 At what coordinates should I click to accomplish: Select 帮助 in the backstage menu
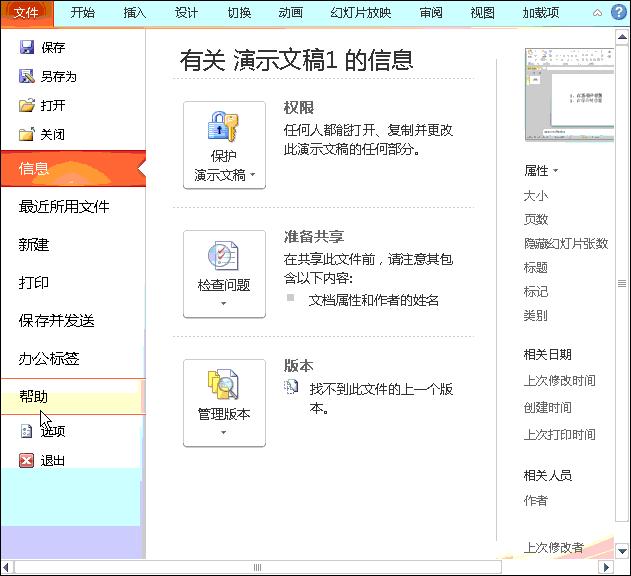tap(73, 396)
